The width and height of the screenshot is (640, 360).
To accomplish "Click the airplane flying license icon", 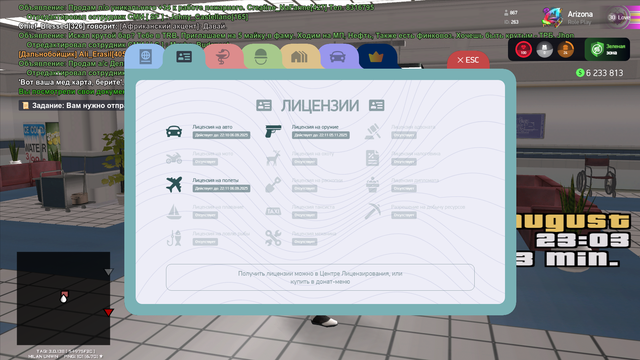I will point(174,184).
